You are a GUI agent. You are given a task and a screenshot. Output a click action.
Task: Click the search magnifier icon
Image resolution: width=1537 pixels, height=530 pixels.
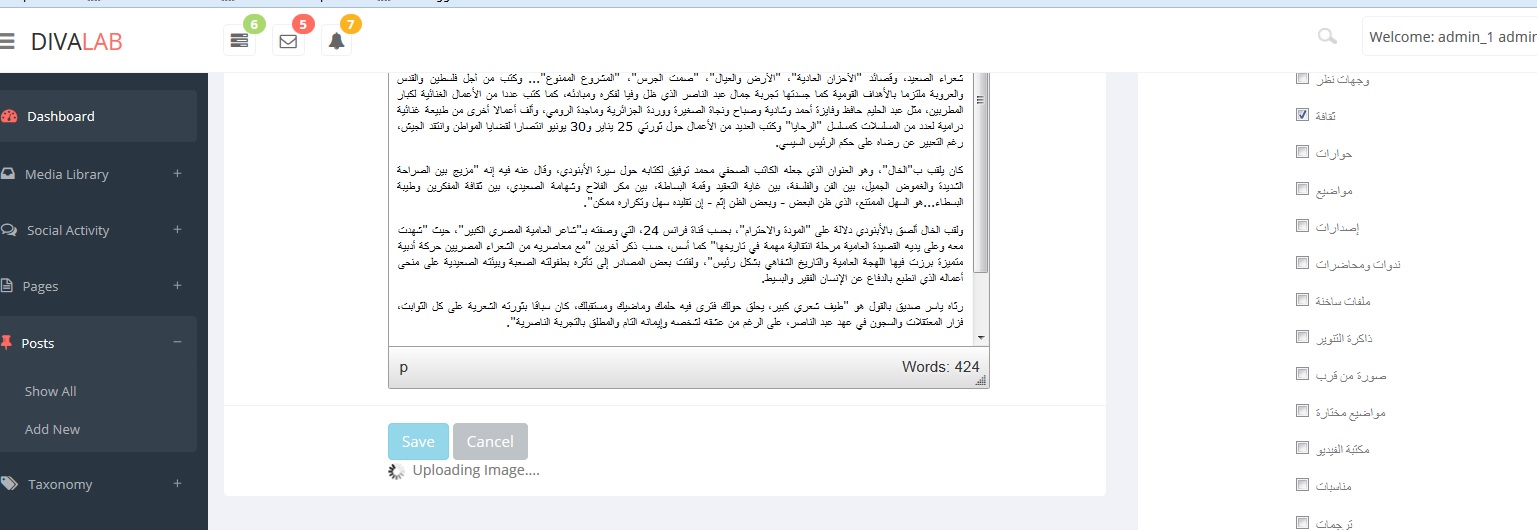click(1327, 37)
